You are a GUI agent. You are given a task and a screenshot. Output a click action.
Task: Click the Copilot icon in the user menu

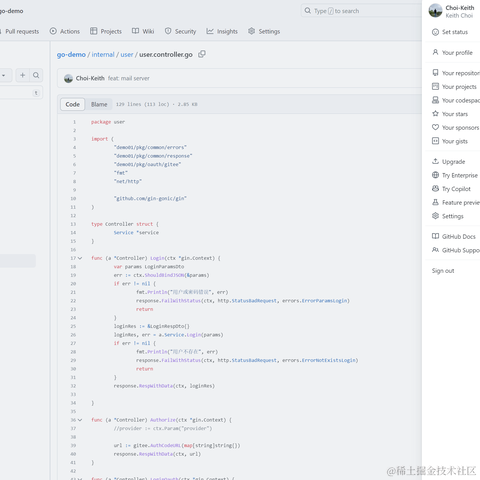click(435, 189)
